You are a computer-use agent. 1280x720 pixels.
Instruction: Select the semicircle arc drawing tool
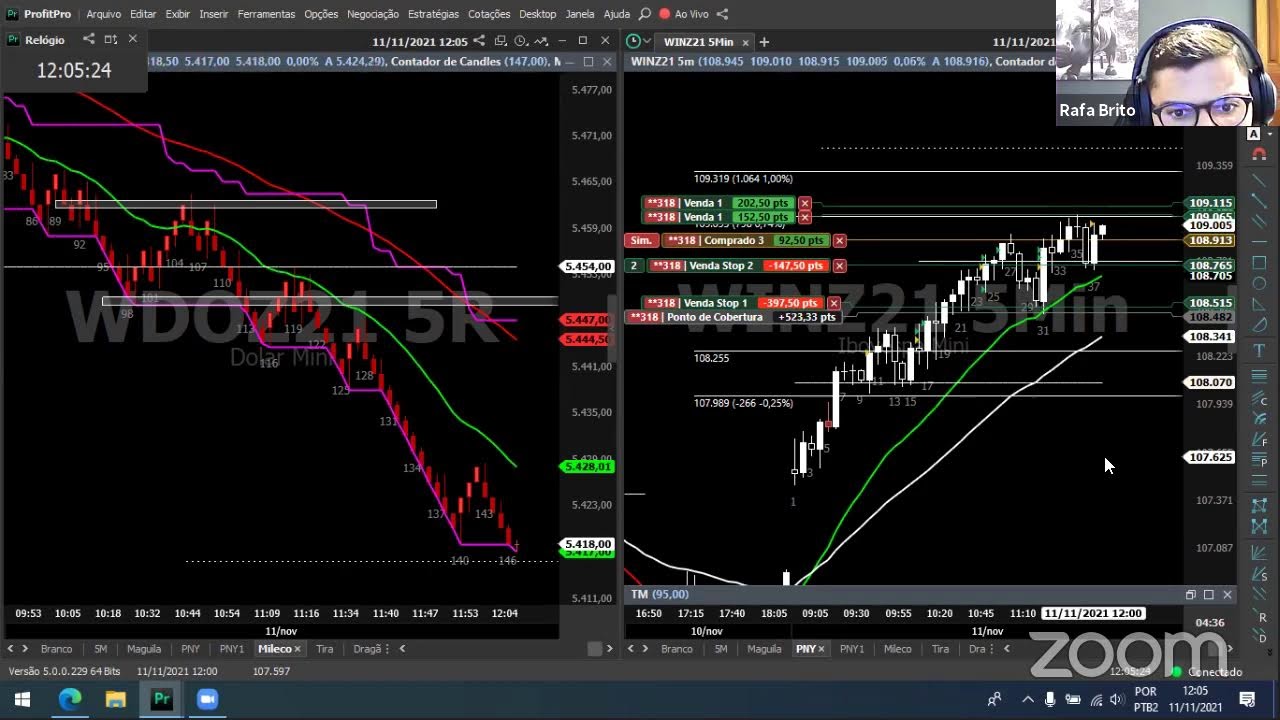(x=1259, y=327)
